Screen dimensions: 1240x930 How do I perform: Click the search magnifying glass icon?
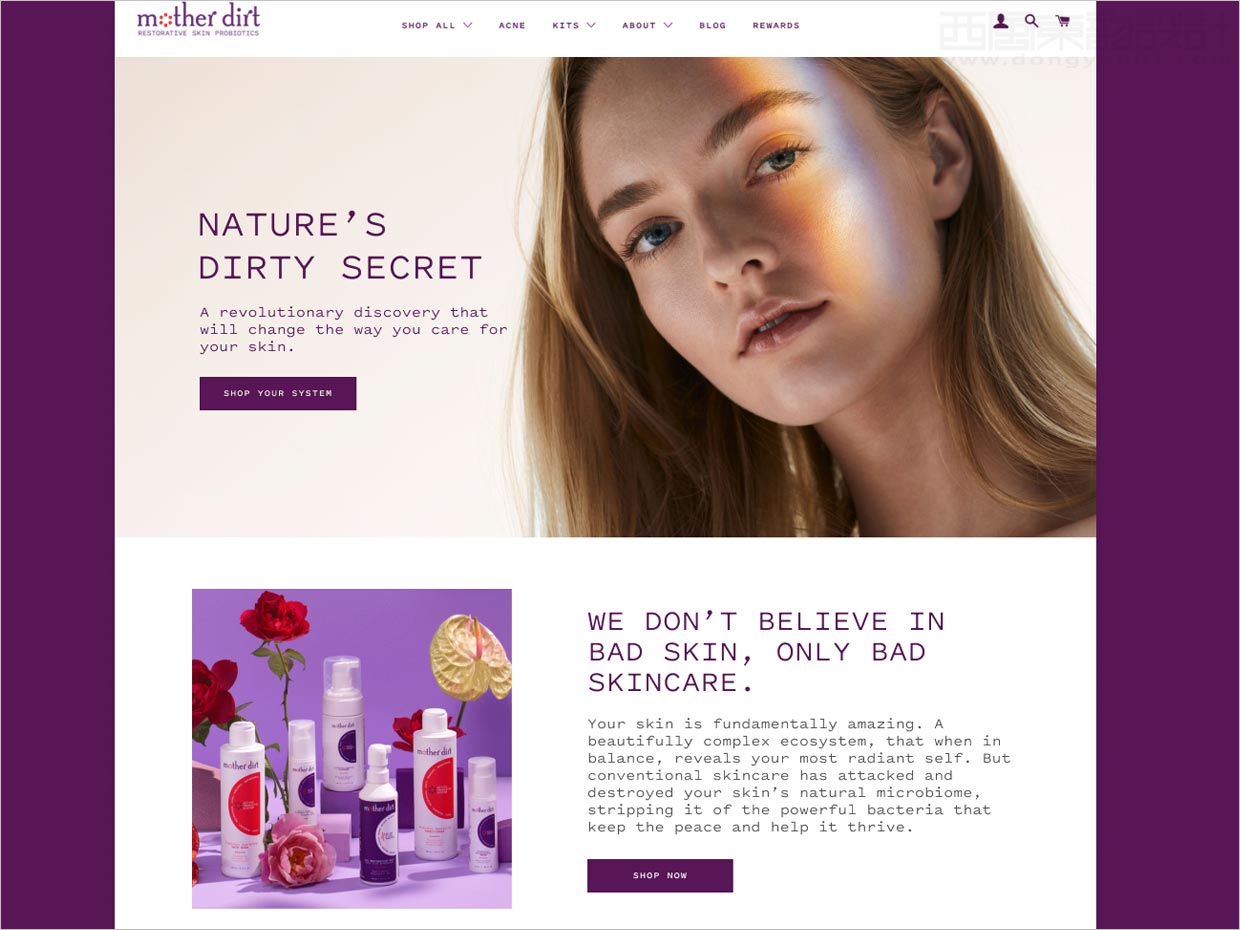click(1031, 21)
